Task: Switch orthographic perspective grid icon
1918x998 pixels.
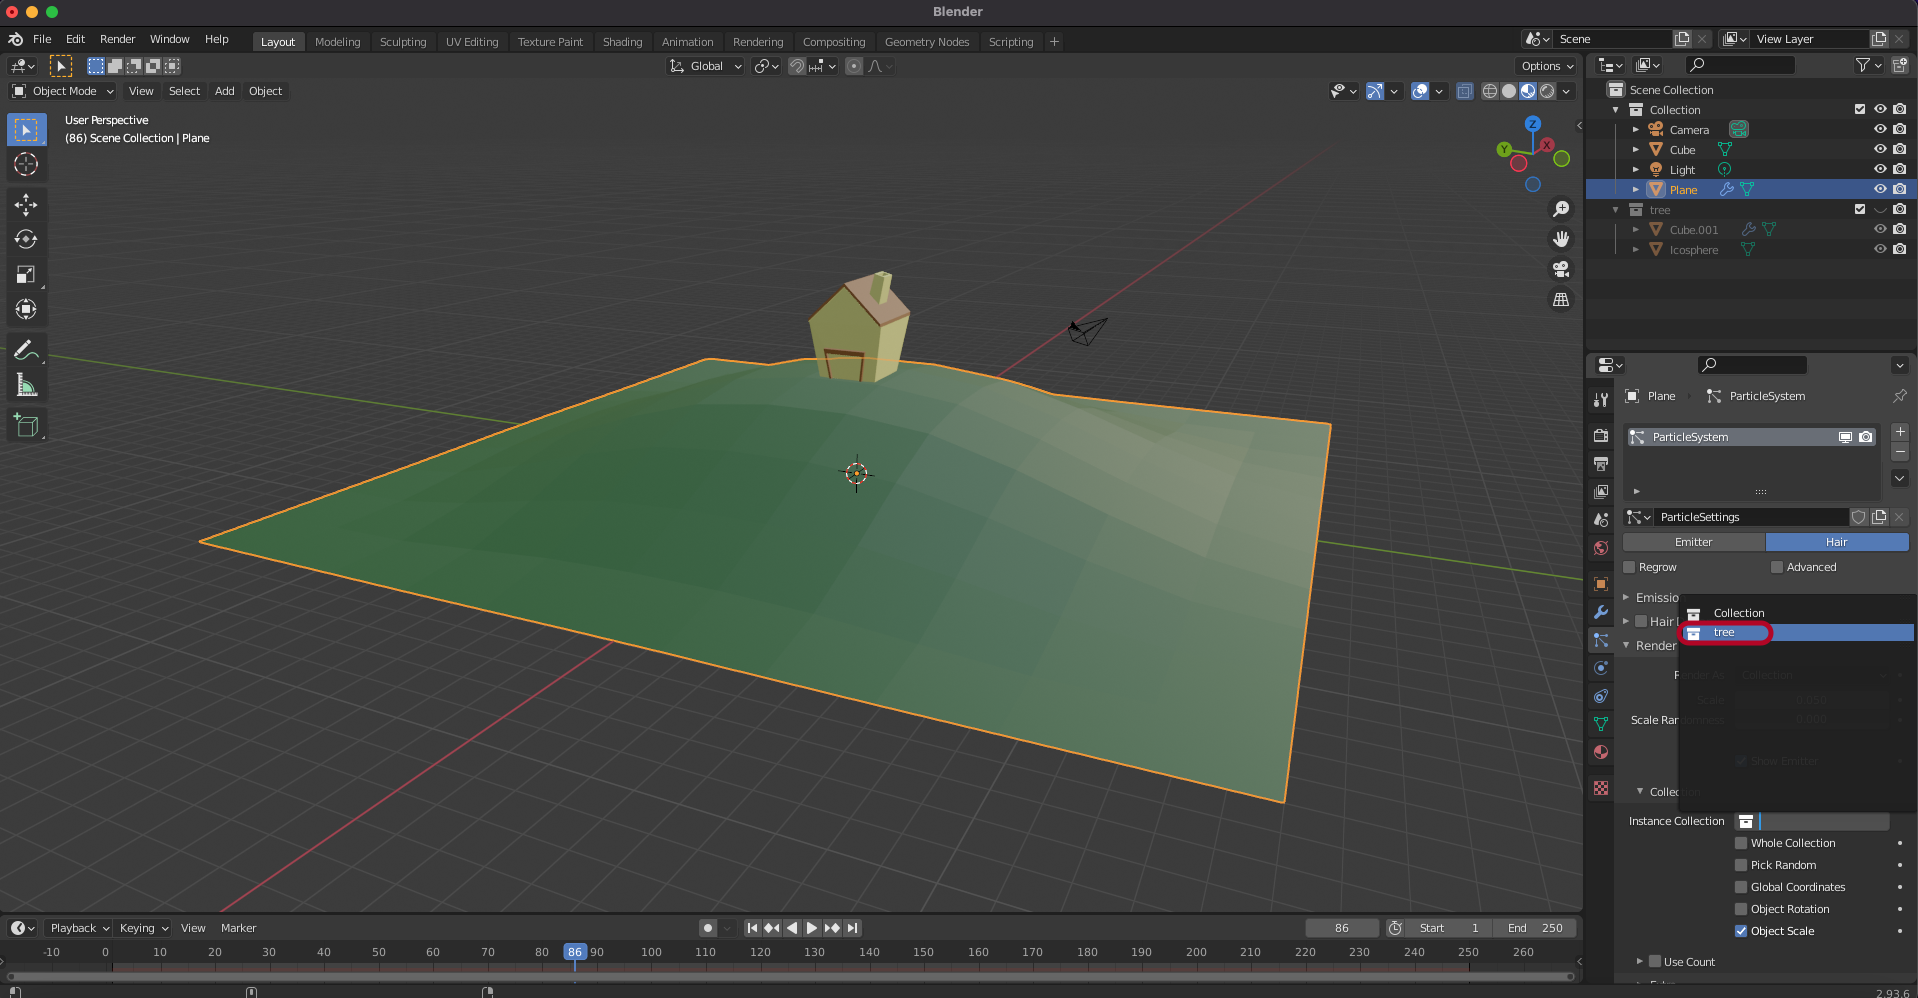Action: pyautogui.click(x=1560, y=299)
